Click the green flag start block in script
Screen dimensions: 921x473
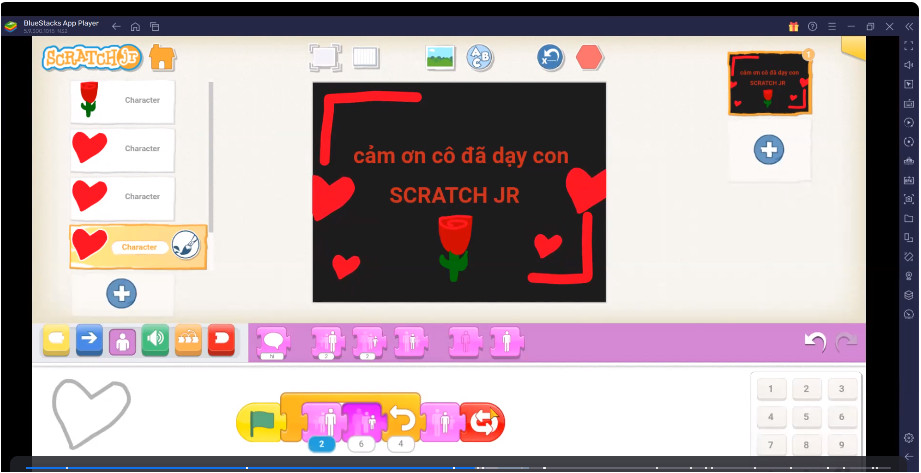[260, 422]
